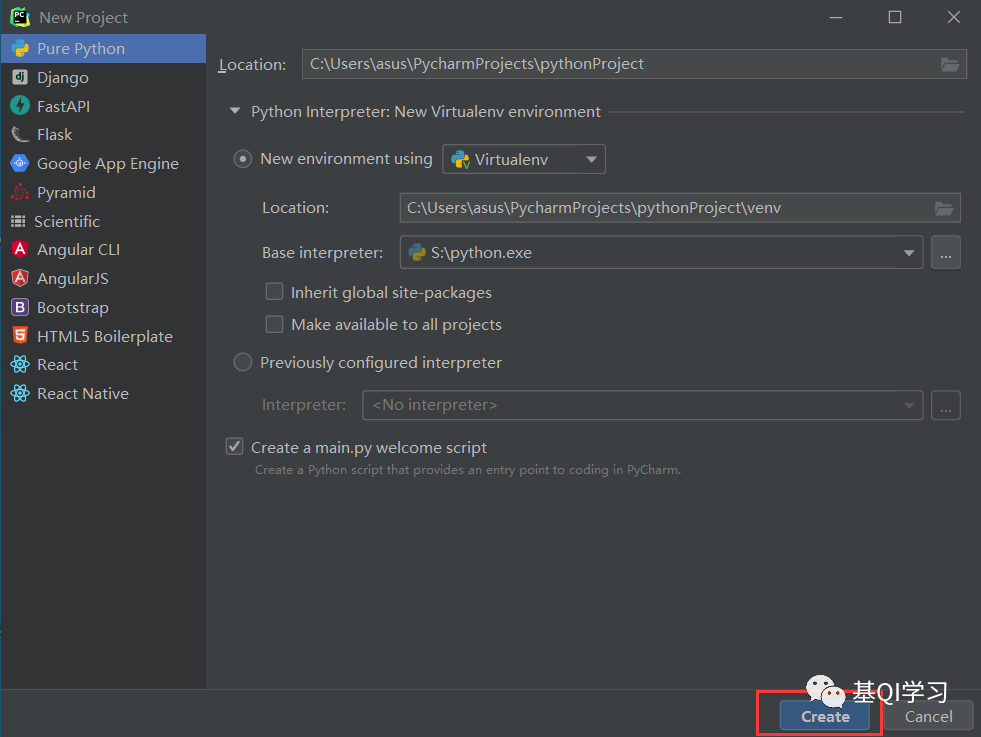
Task: Select Previously configured interpreter radio button
Action: [x=243, y=362]
